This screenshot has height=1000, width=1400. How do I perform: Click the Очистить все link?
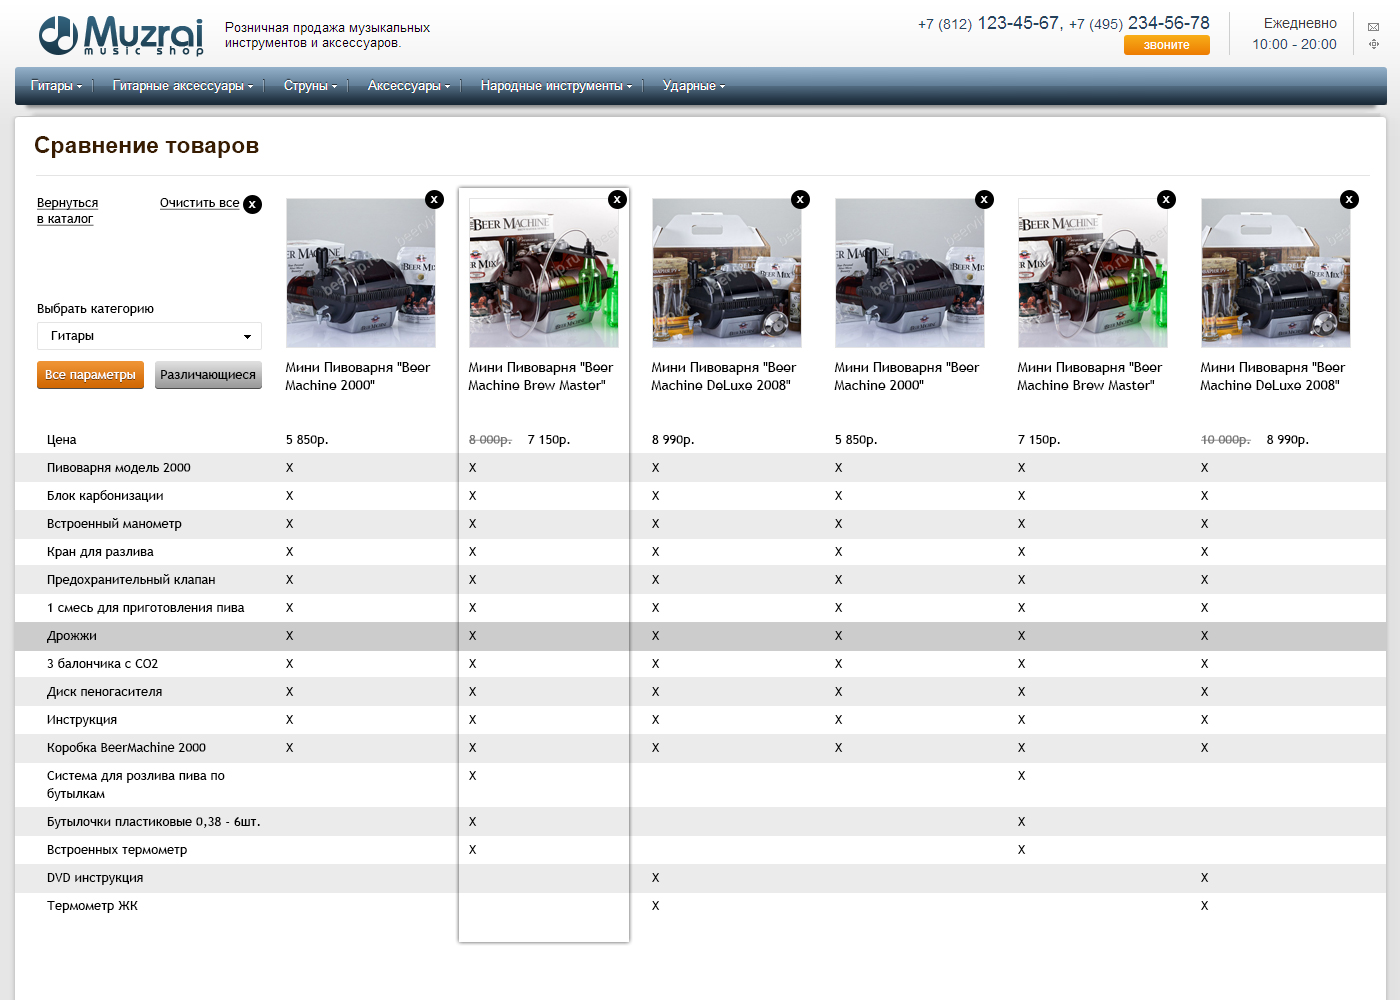coord(199,203)
